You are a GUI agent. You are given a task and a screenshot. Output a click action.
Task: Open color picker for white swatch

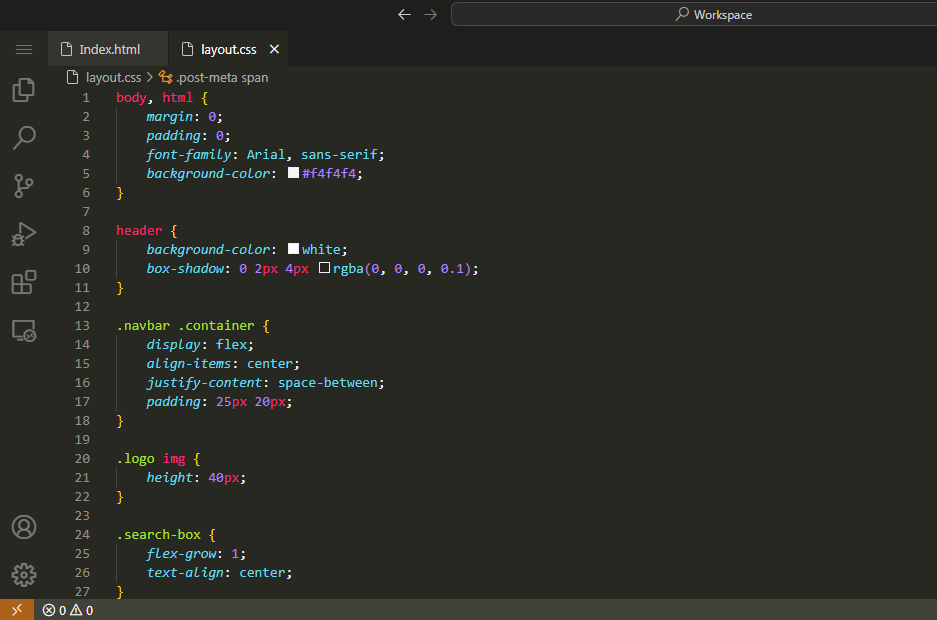pyautogui.click(x=293, y=248)
